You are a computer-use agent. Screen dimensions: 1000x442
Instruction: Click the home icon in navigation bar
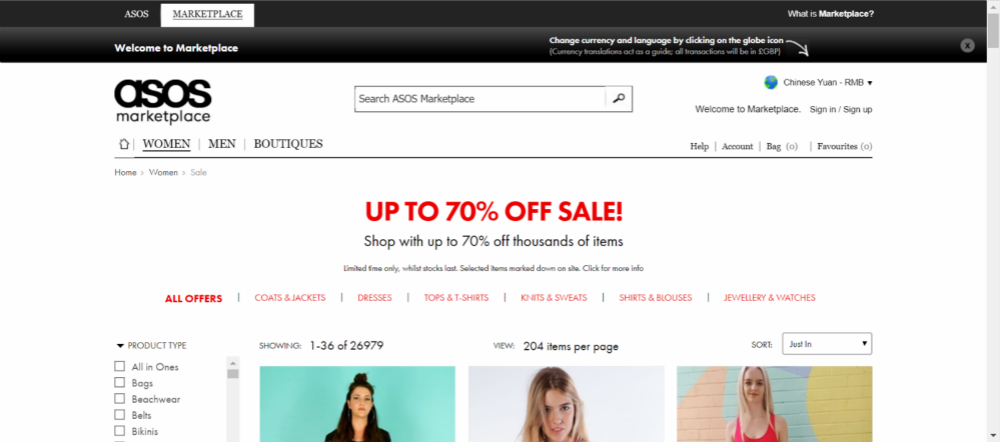pos(124,144)
